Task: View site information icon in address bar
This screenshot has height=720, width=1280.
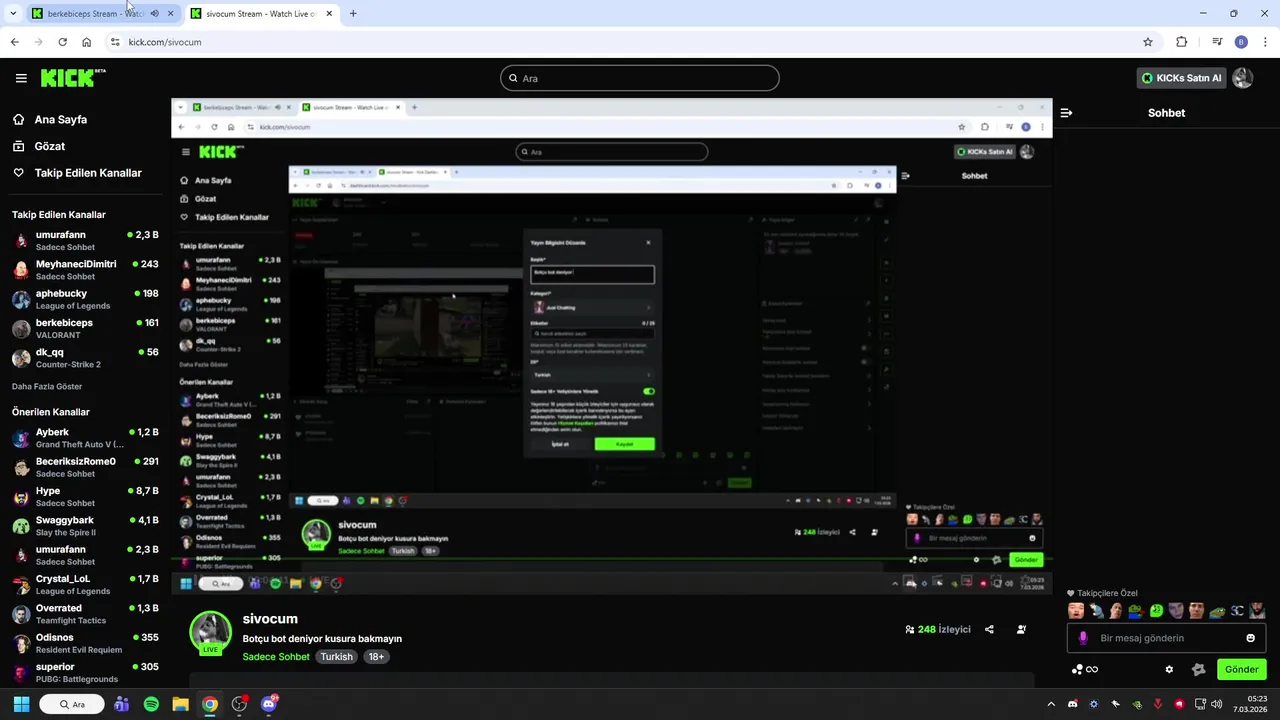Action: 115,42
